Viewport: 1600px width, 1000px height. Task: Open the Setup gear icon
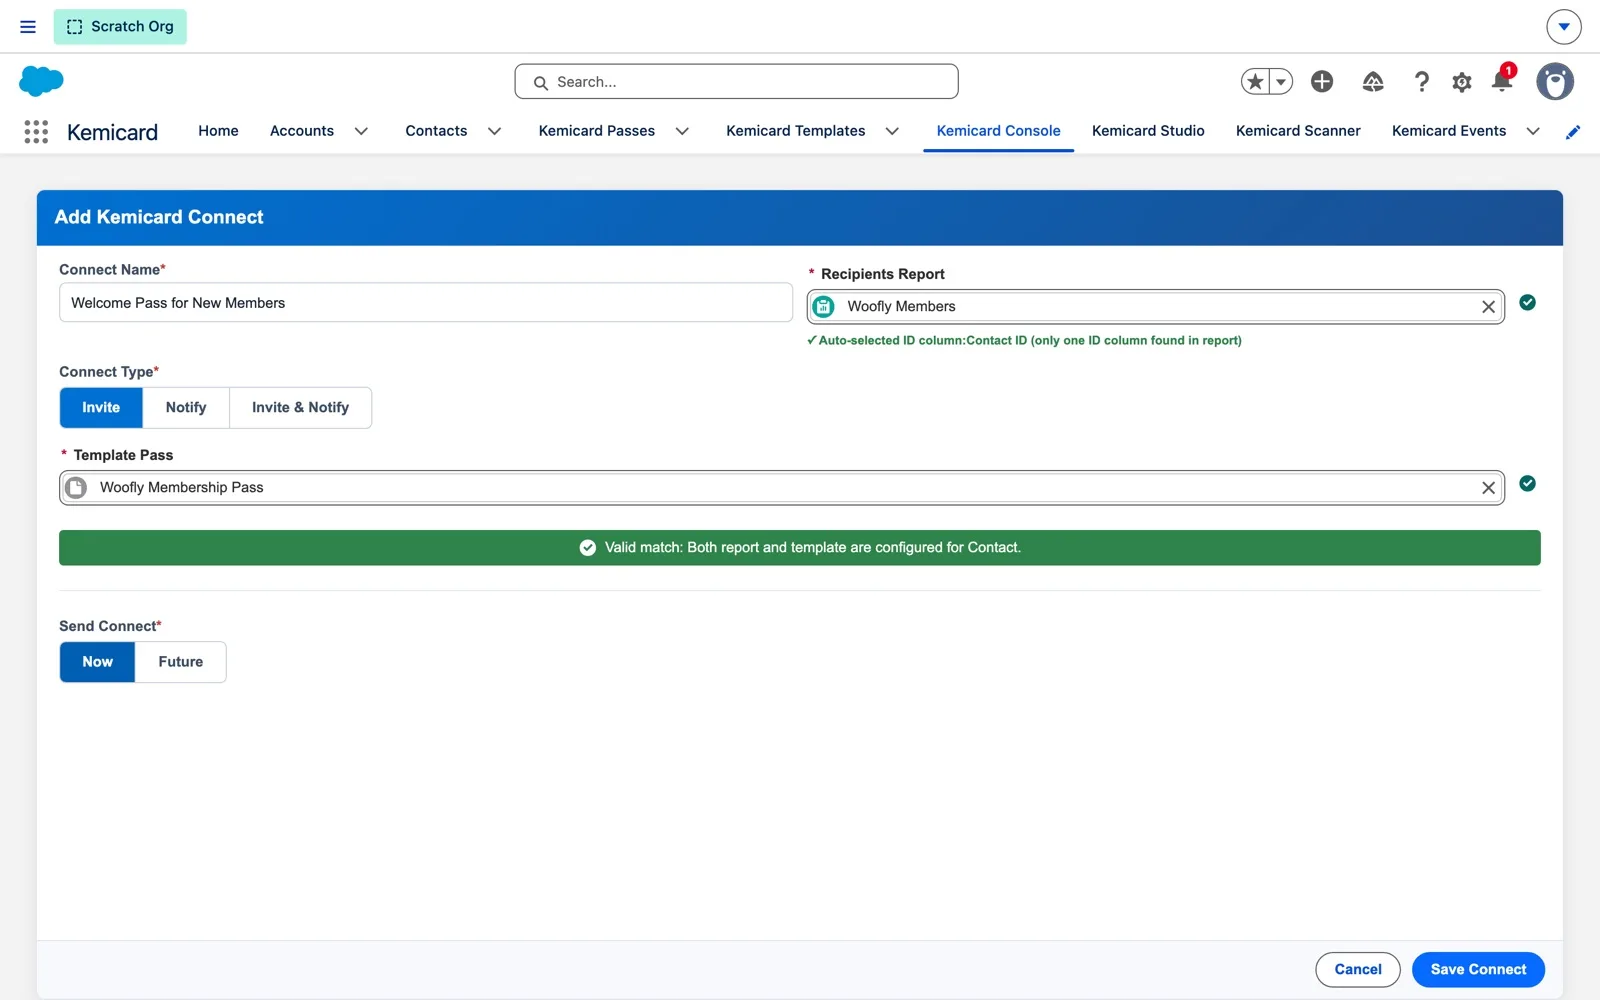point(1462,82)
